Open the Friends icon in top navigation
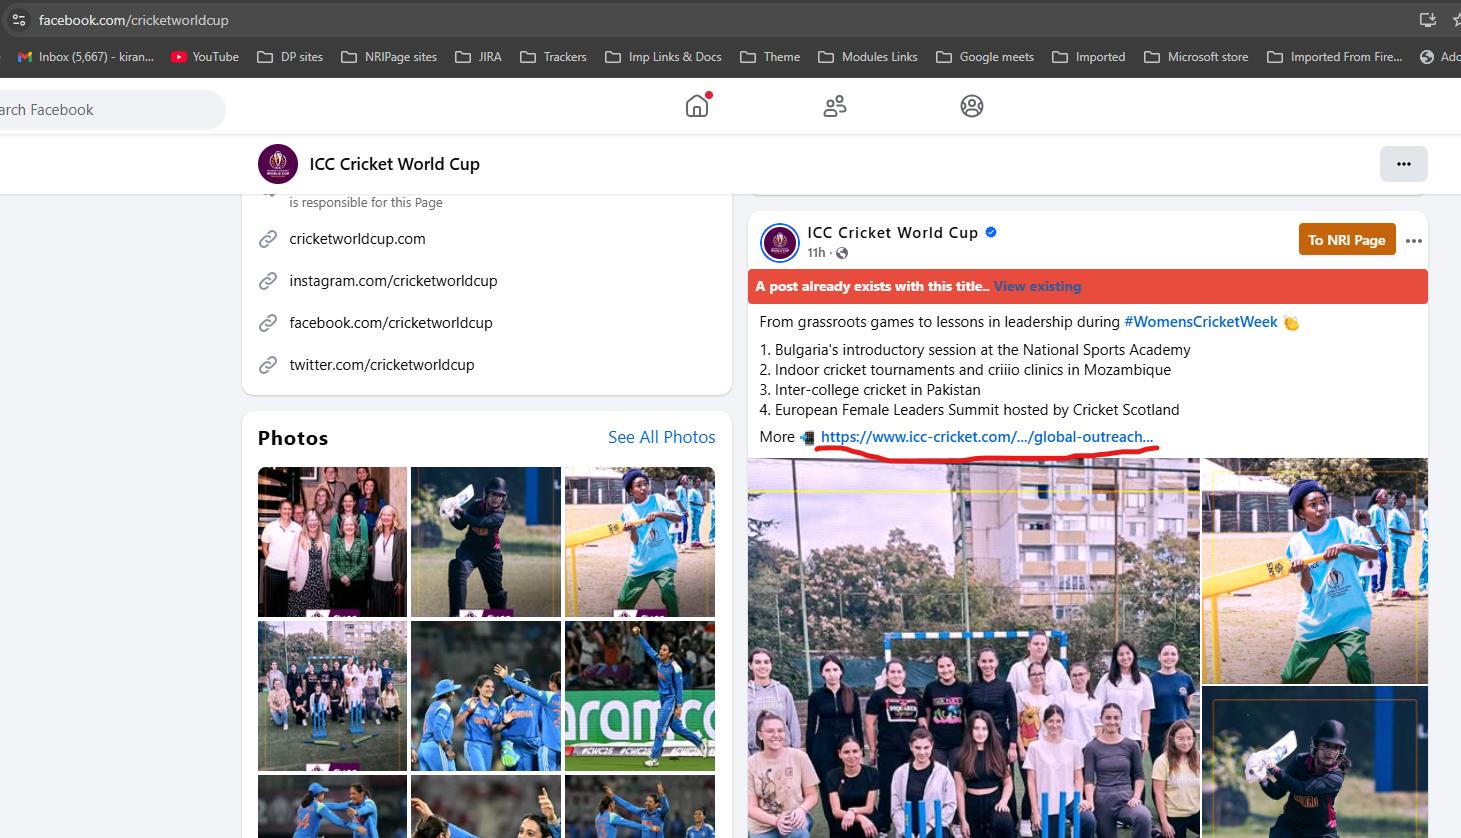The width and height of the screenshot is (1461, 838). pyautogui.click(x=835, y=105)
